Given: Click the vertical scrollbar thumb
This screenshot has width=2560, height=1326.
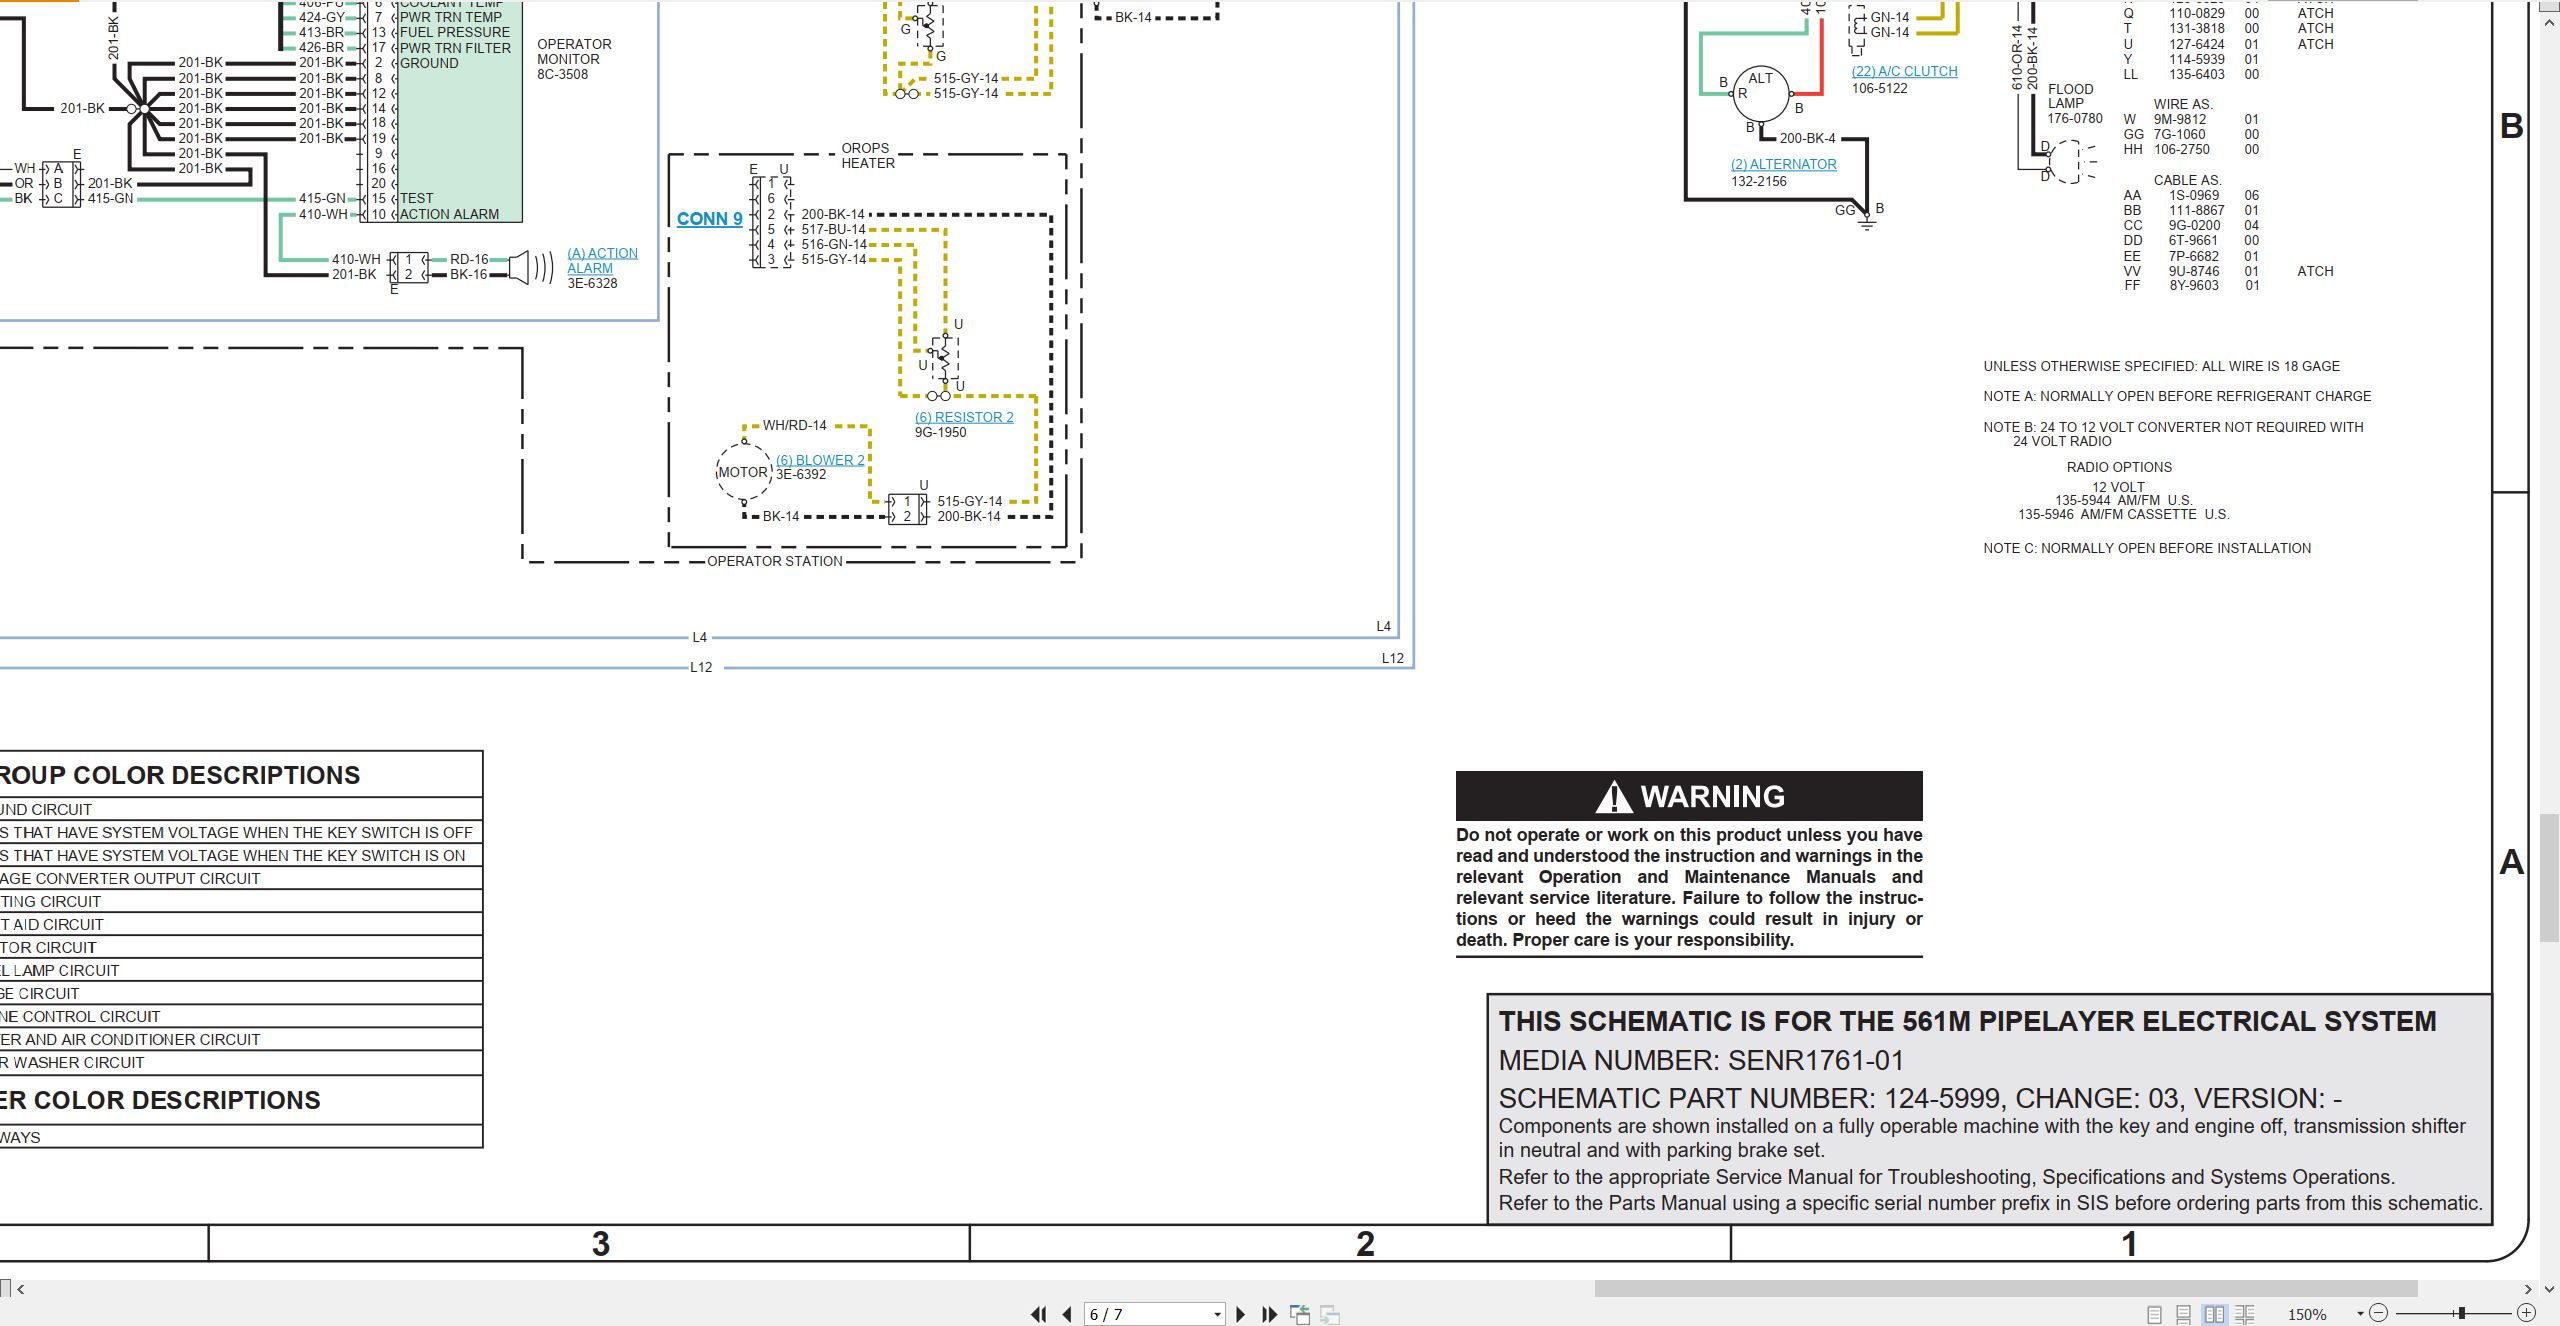Looking at the screenshot, I should click(x=2549, y=878).
